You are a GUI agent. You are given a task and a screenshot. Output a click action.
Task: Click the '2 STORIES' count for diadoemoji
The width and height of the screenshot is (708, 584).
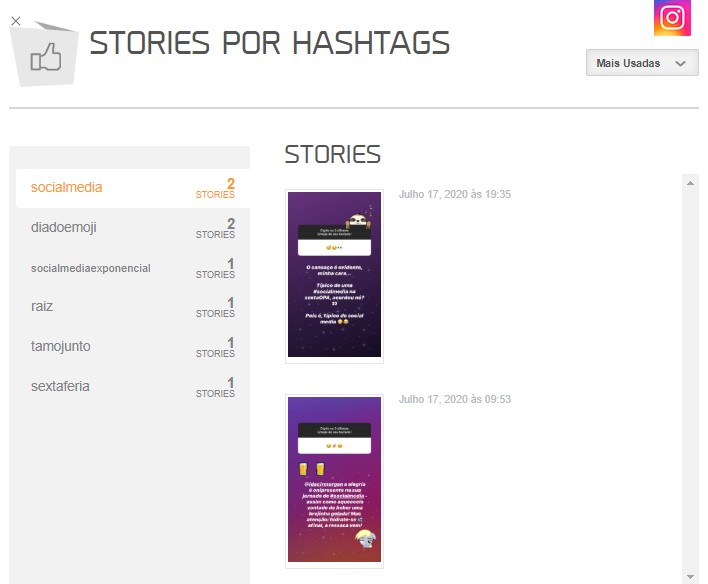215,228
